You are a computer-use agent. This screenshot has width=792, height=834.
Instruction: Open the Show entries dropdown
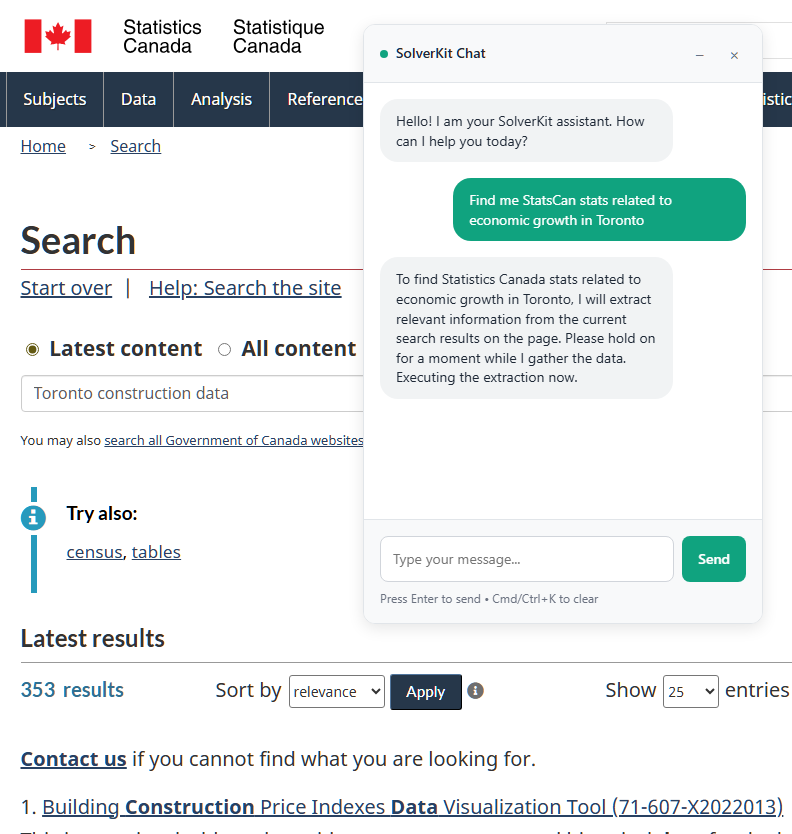690,691
